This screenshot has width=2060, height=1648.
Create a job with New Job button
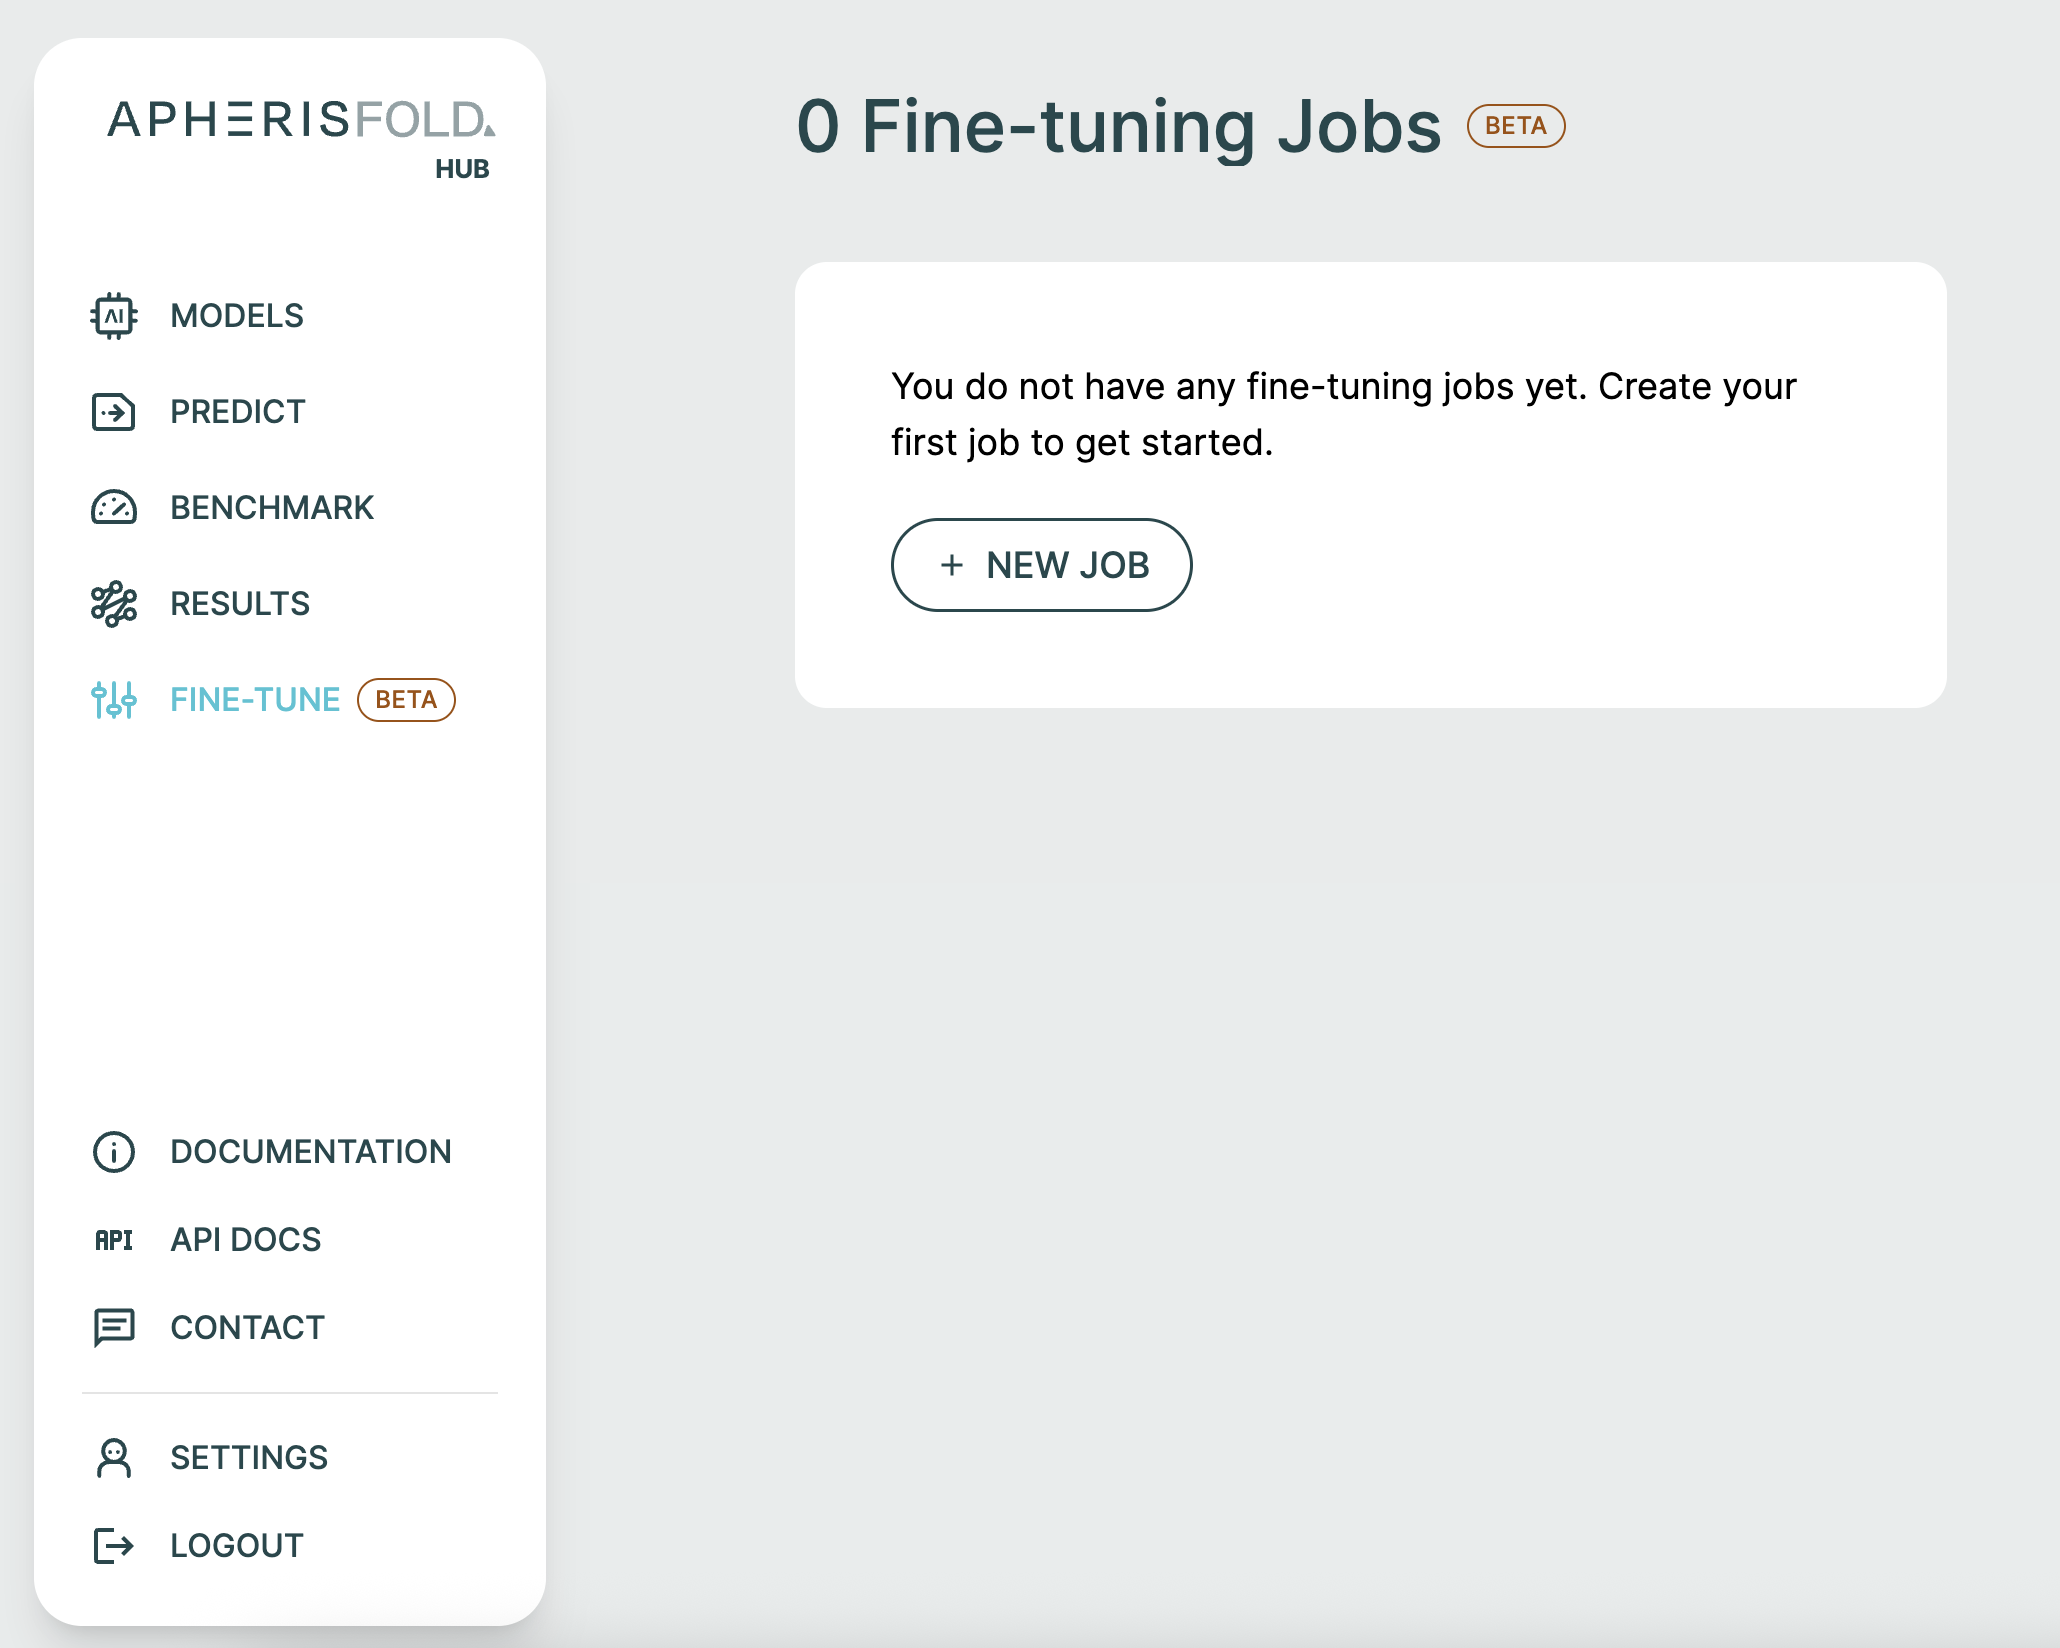1041,565
